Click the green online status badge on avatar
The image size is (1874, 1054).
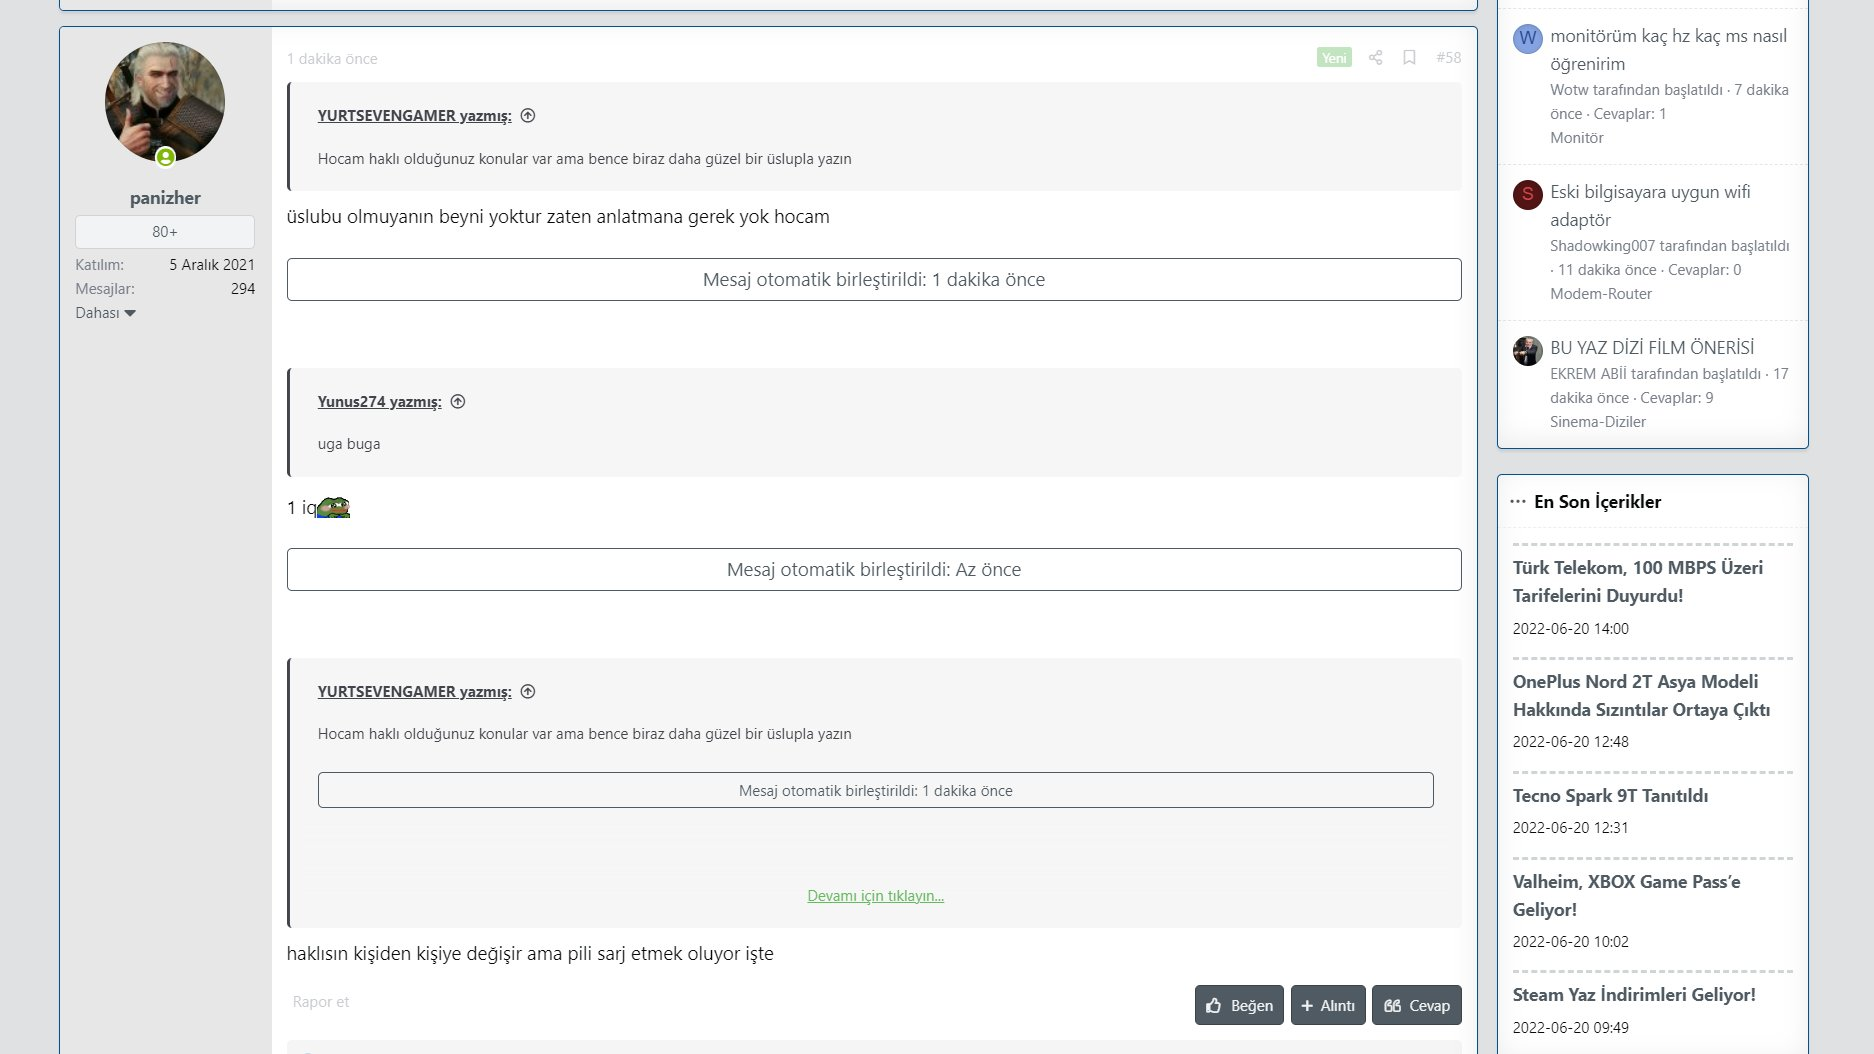166,157
